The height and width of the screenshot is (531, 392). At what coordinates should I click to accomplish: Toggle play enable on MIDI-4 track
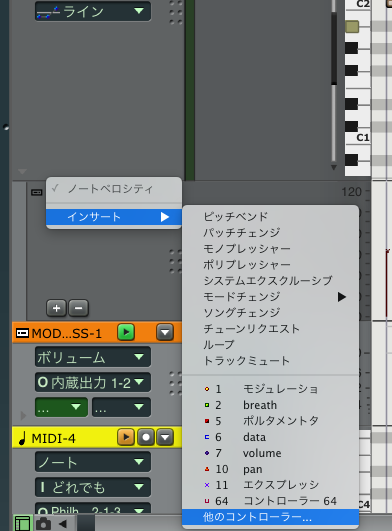pyautogui.click(x=126, y=437)
